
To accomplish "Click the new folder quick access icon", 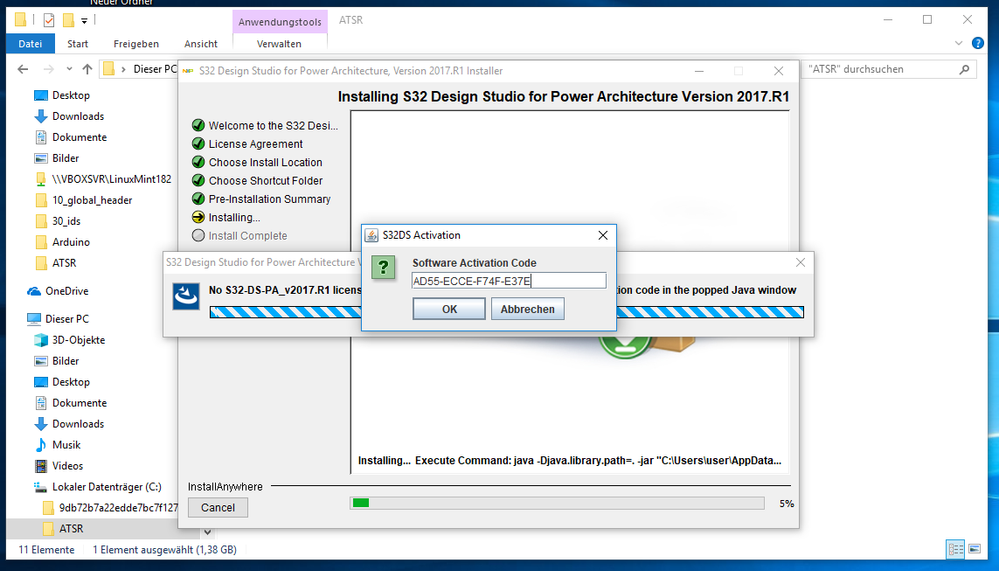I will click(x=68, y=20).
